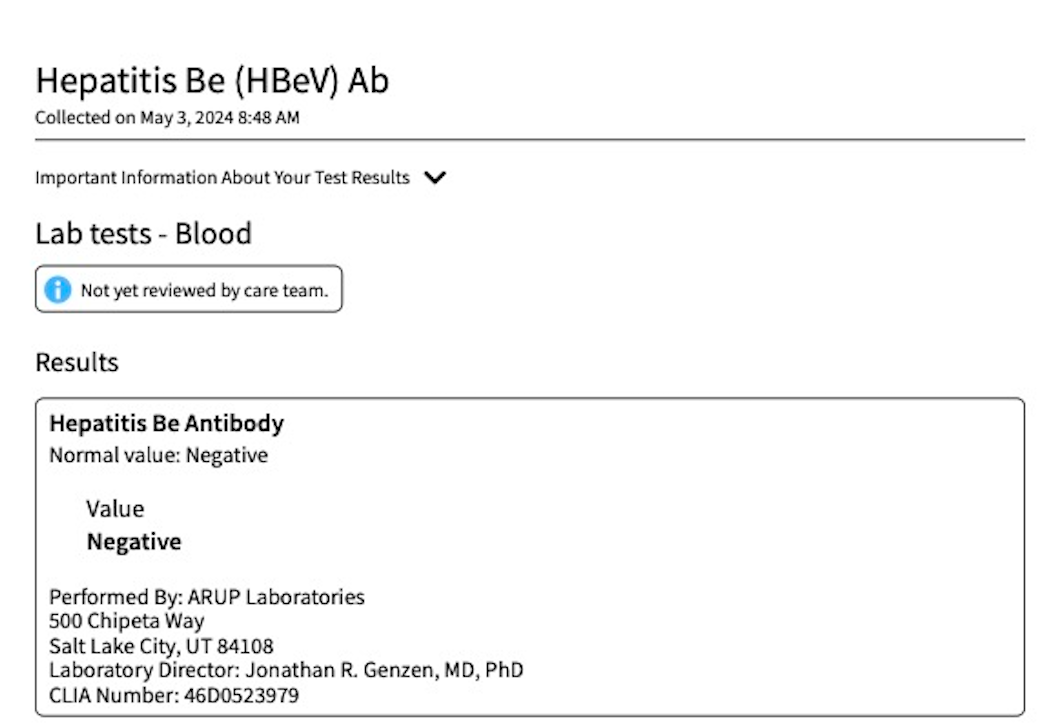Image resolution: width=1048 pixels, height=728 pixels.
Task: Click the Hepatitis Be (HBeV) Ab title
Action: [x=212, y=81]
